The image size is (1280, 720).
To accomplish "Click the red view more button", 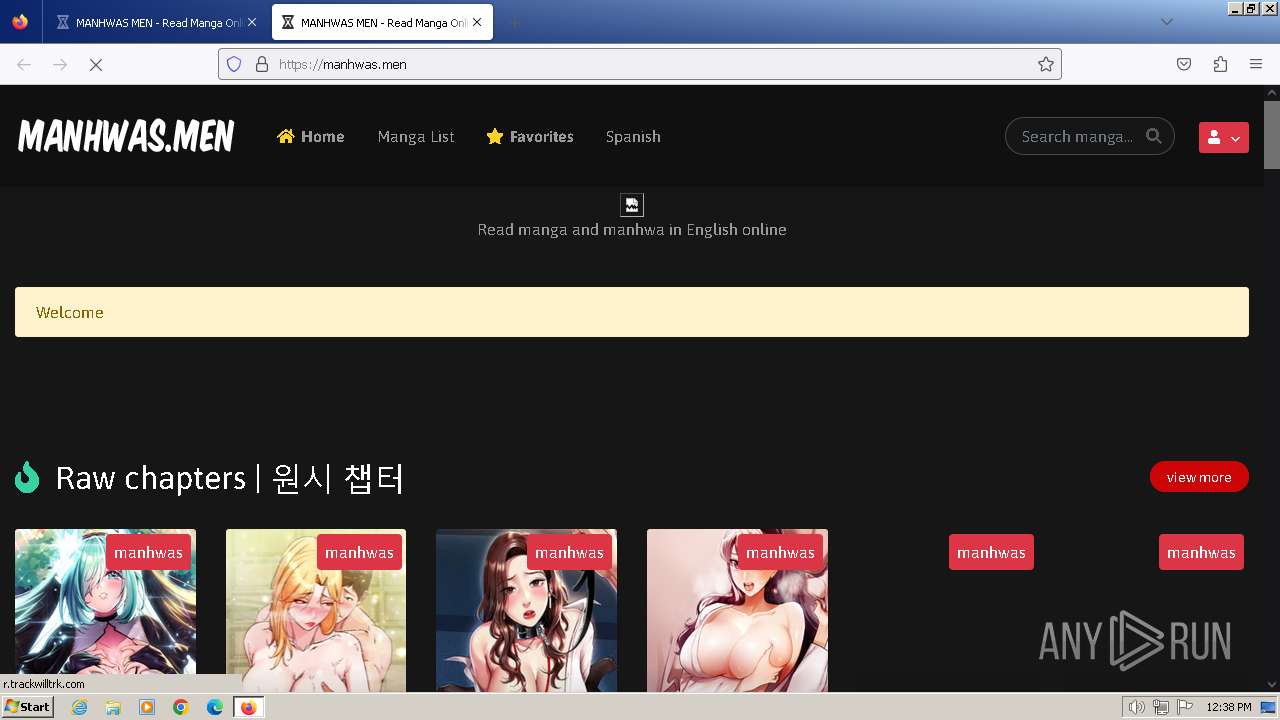I will (1199, 477).
